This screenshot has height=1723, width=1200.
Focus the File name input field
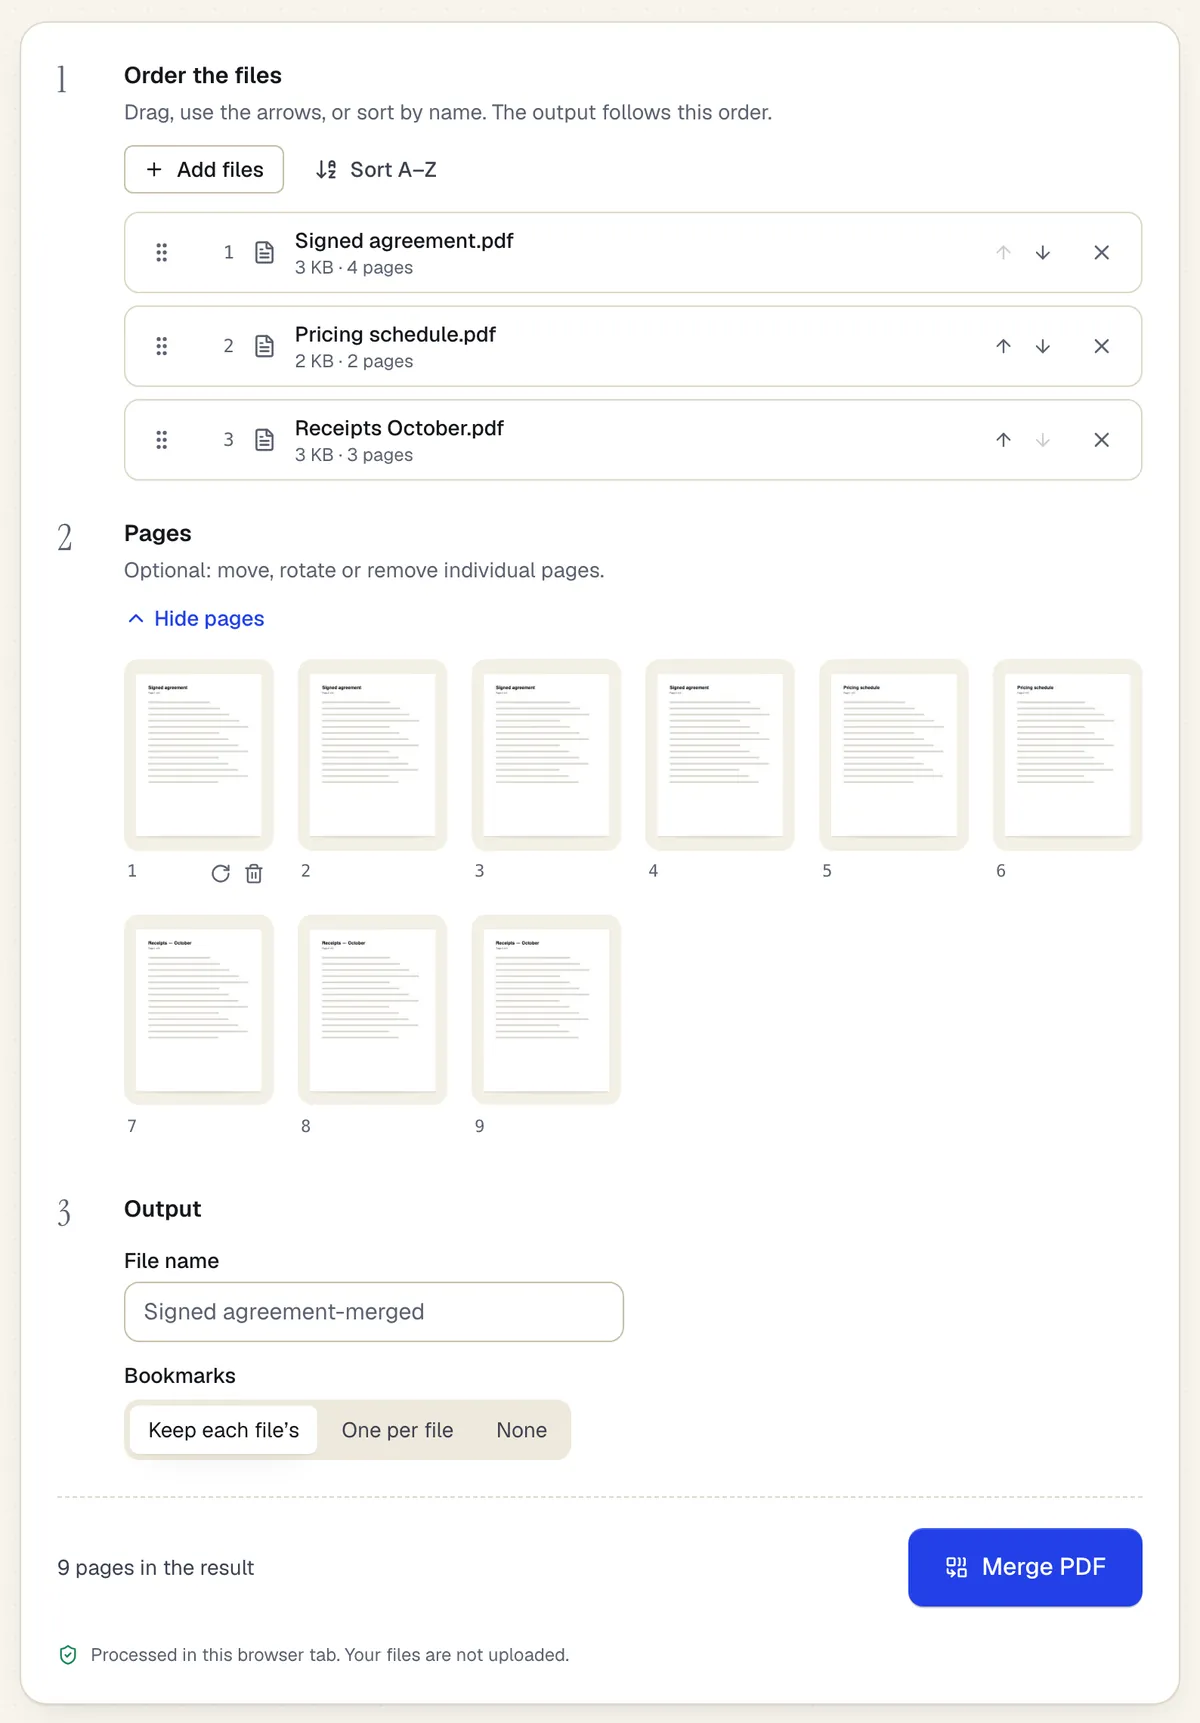[x=374, y=1312]
